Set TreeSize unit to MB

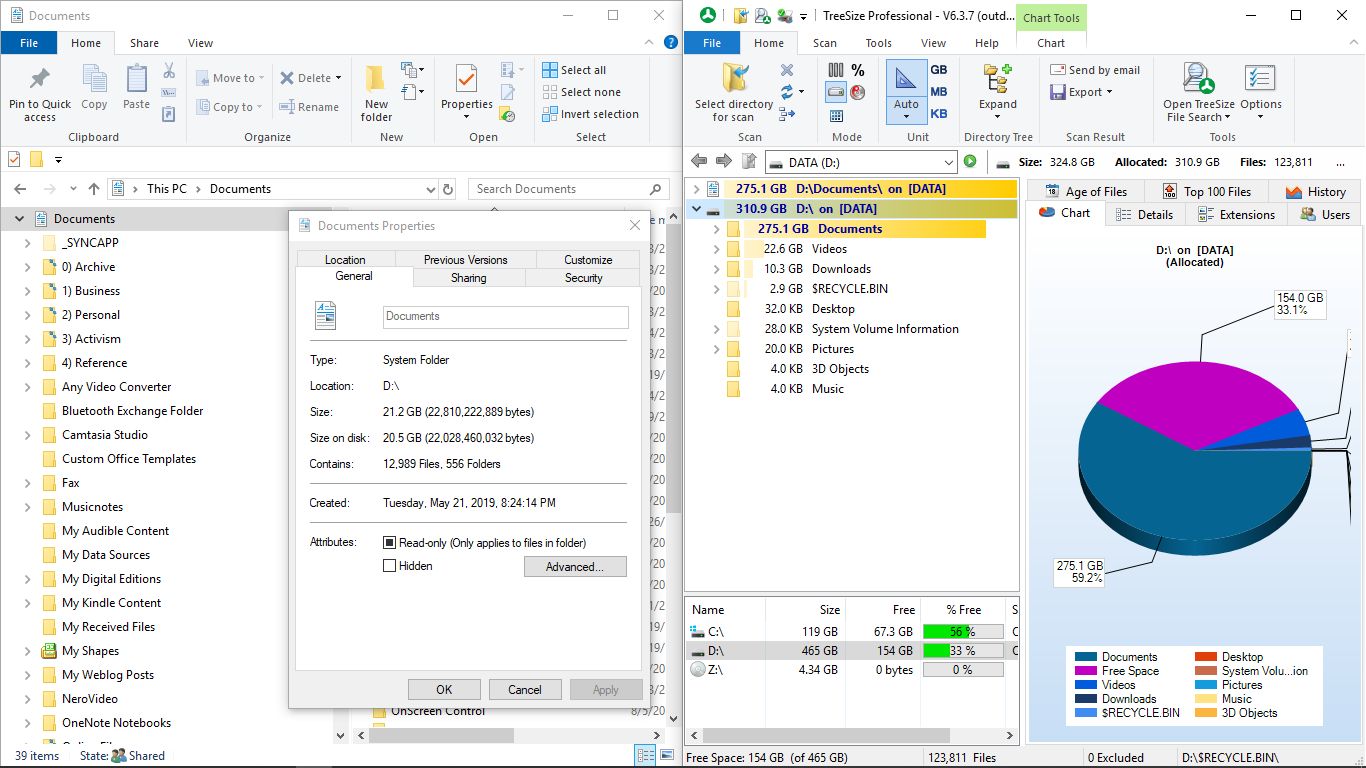(x=939, y=92)
